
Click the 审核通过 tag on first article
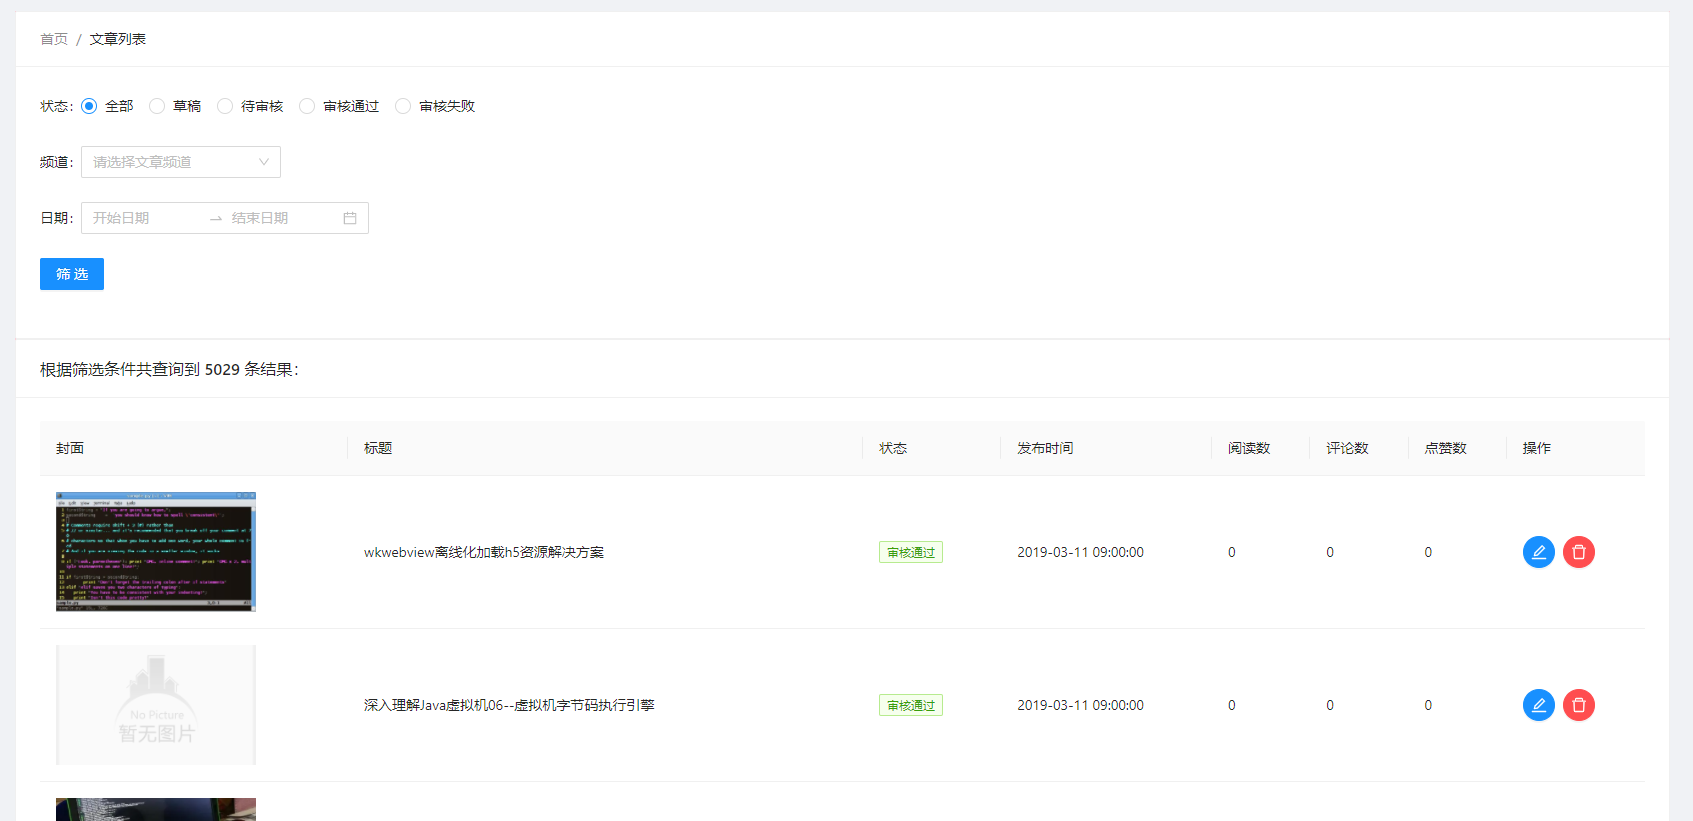pos(910,552)
